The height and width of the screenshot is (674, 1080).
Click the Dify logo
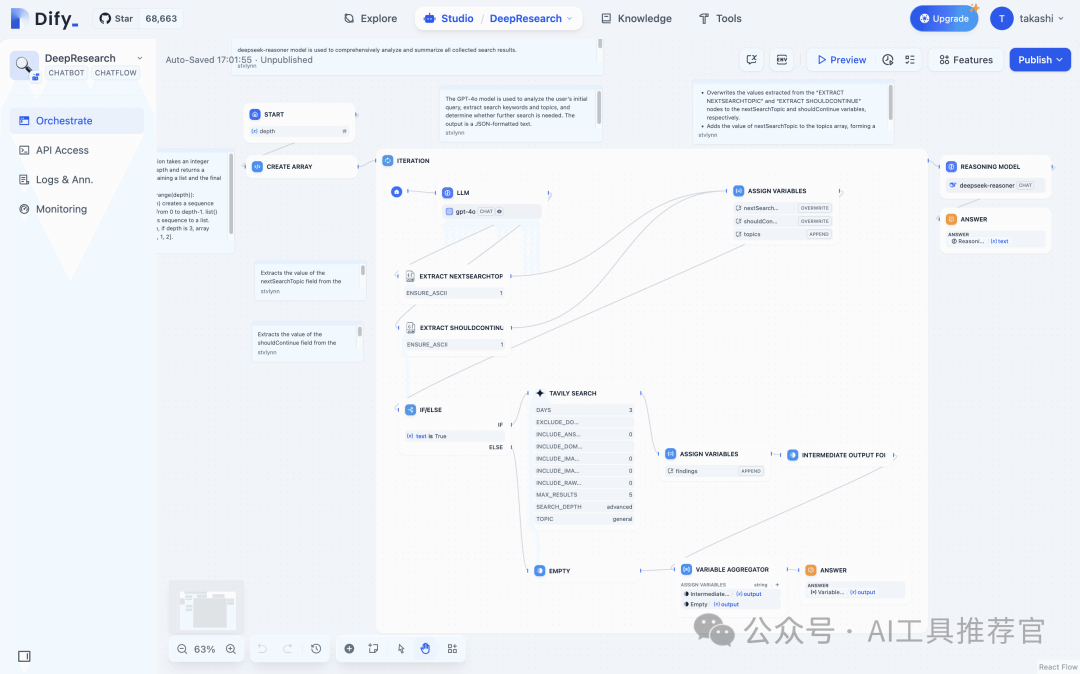45,19
